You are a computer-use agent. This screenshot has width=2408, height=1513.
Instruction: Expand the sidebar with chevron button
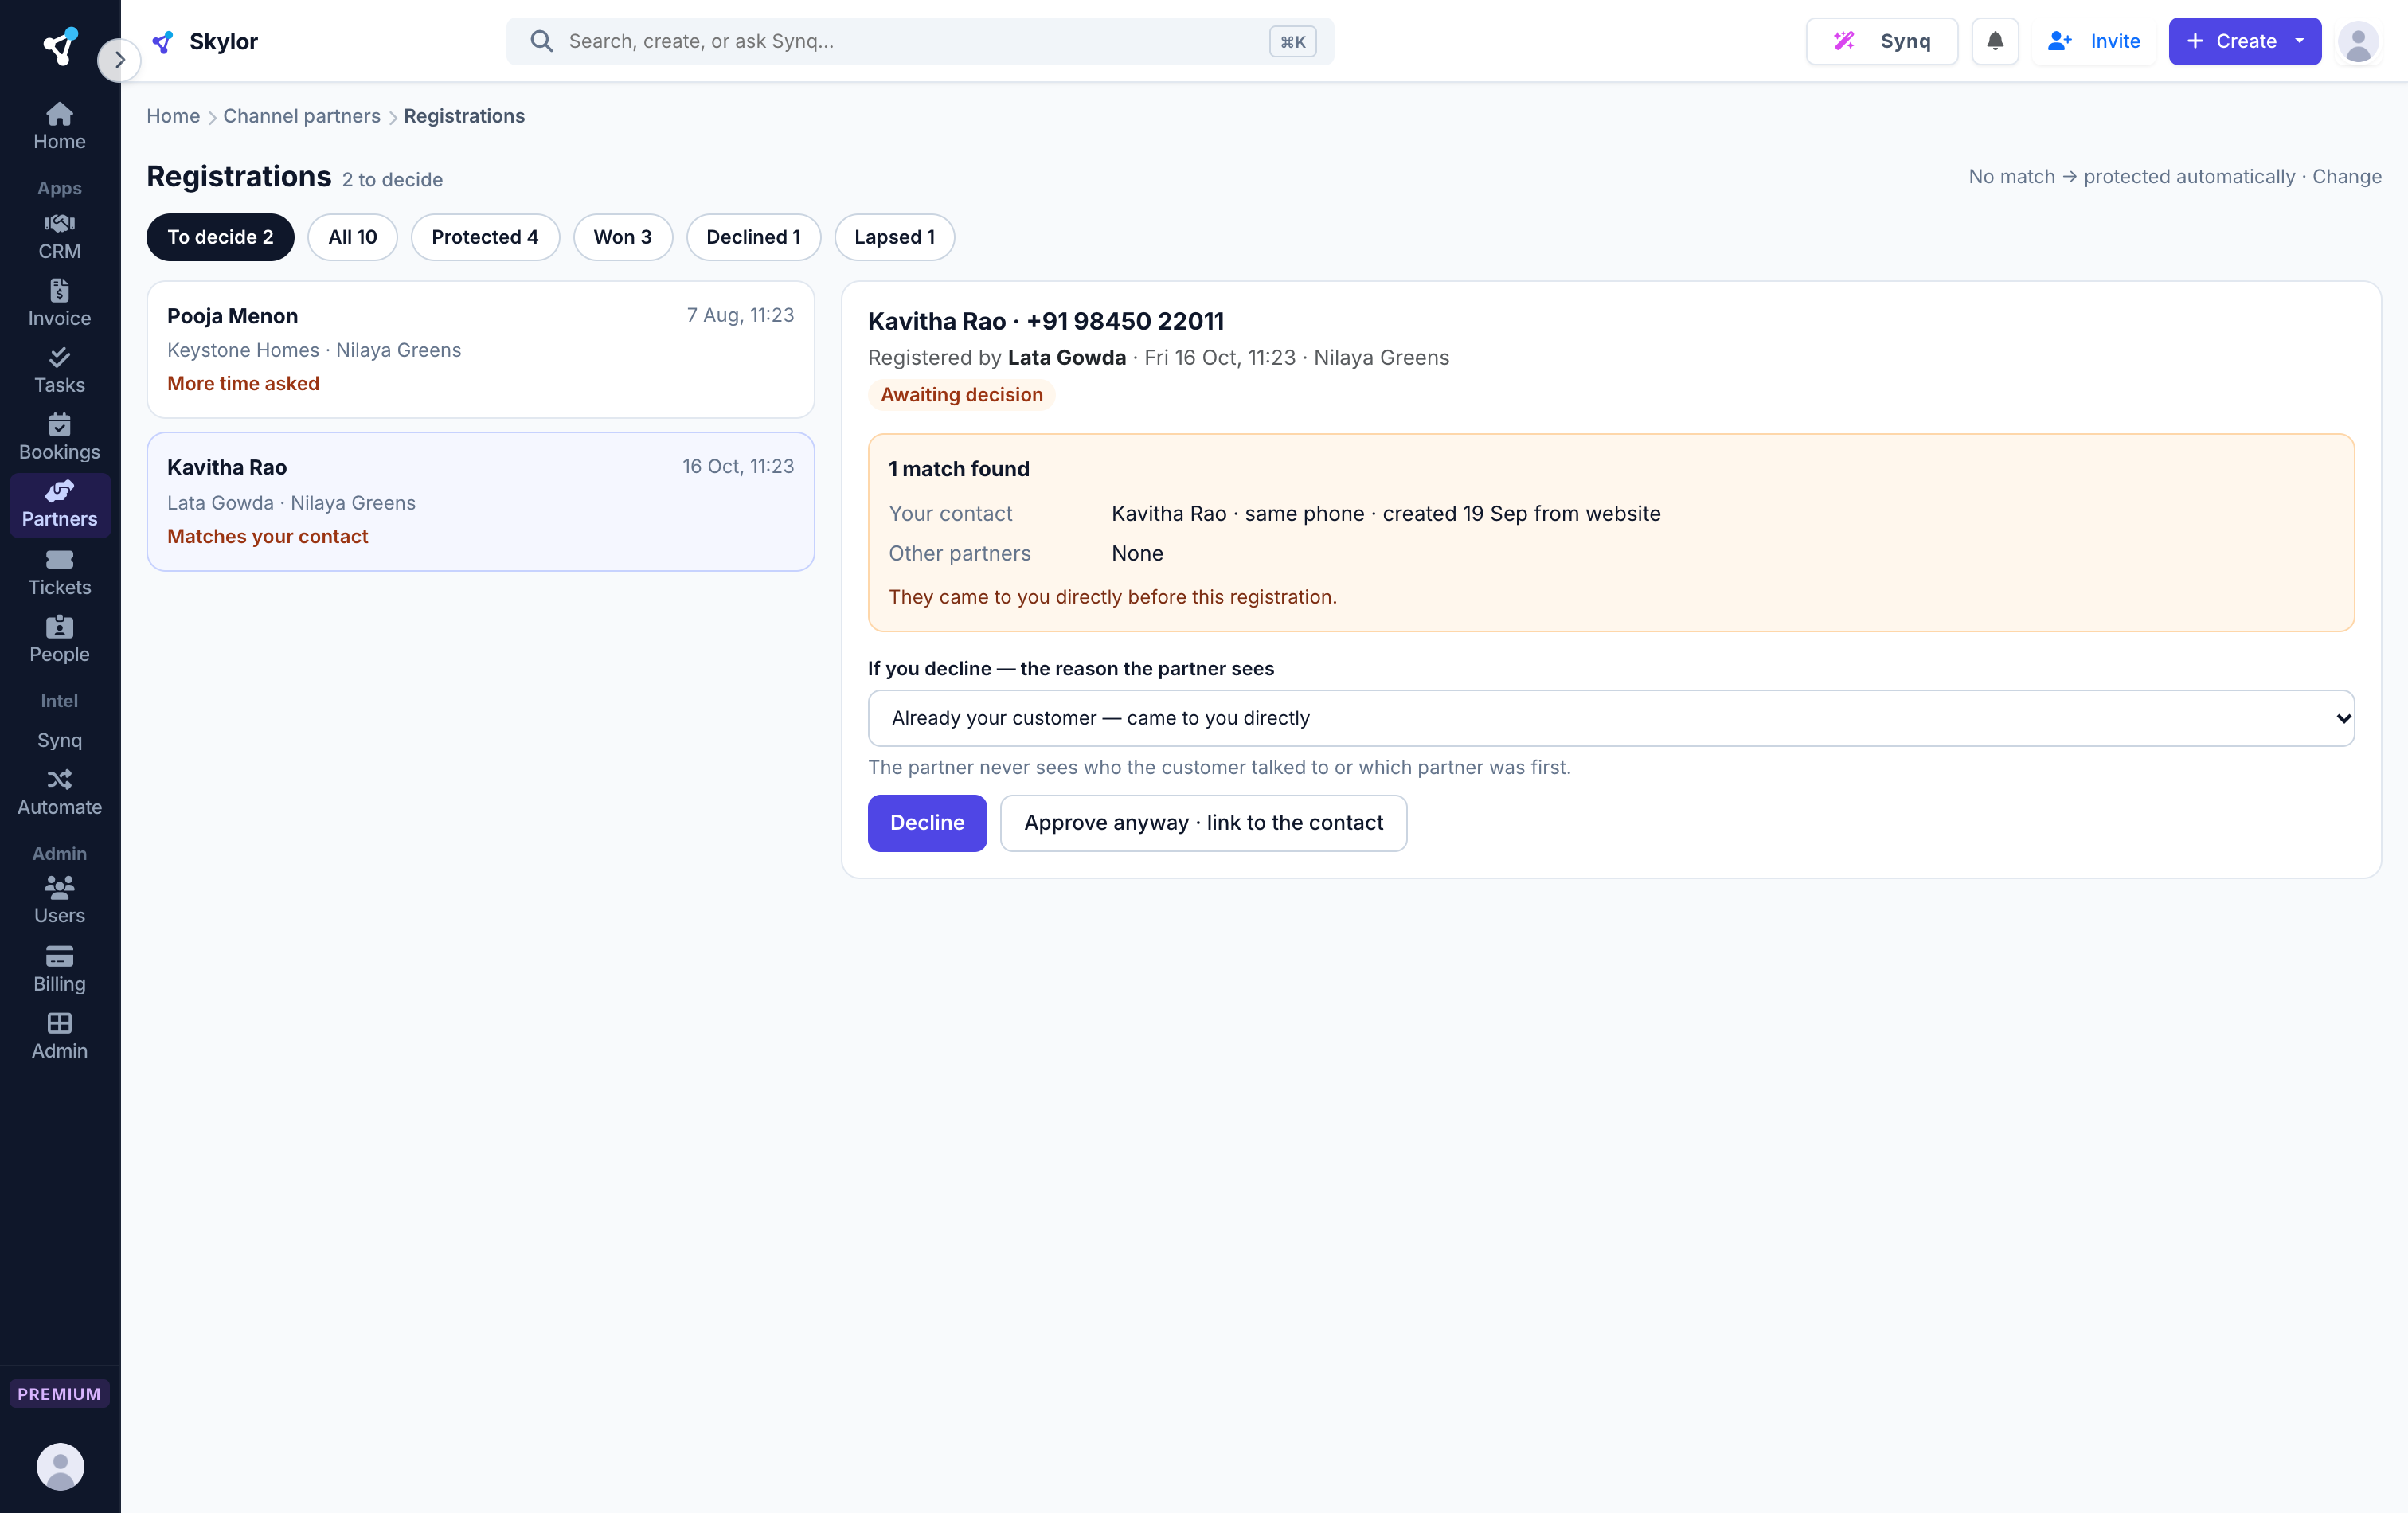point(119,60)
